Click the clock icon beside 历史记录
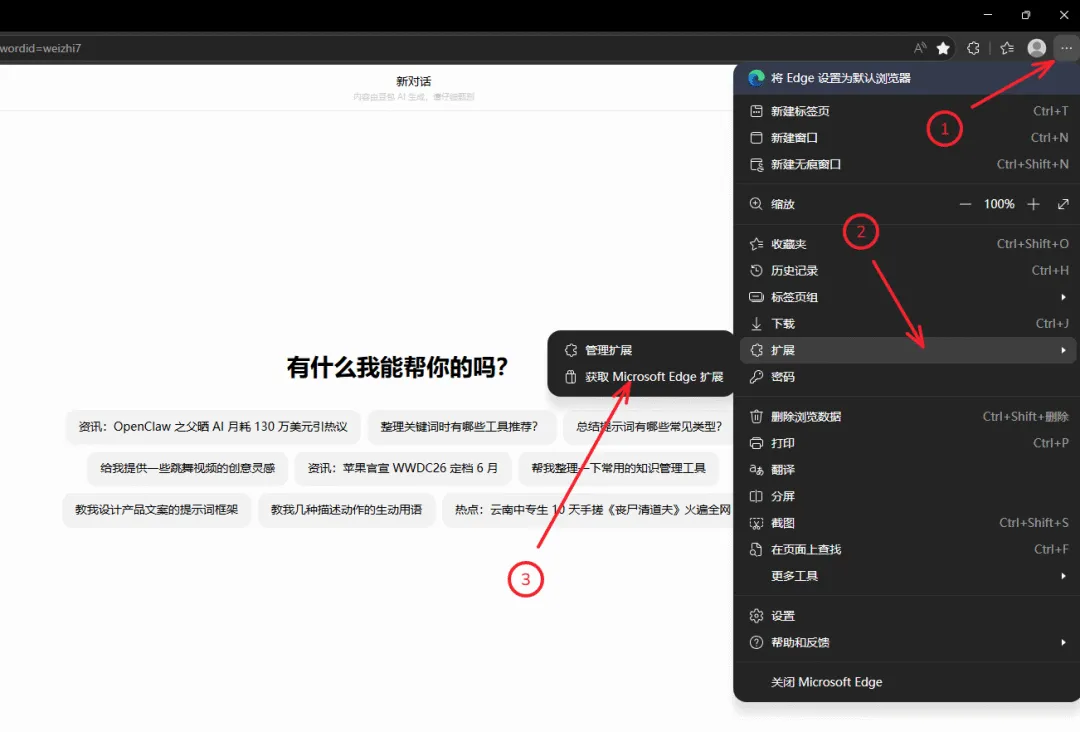The width and height of the screenshot is (1080, 732). 756,271
